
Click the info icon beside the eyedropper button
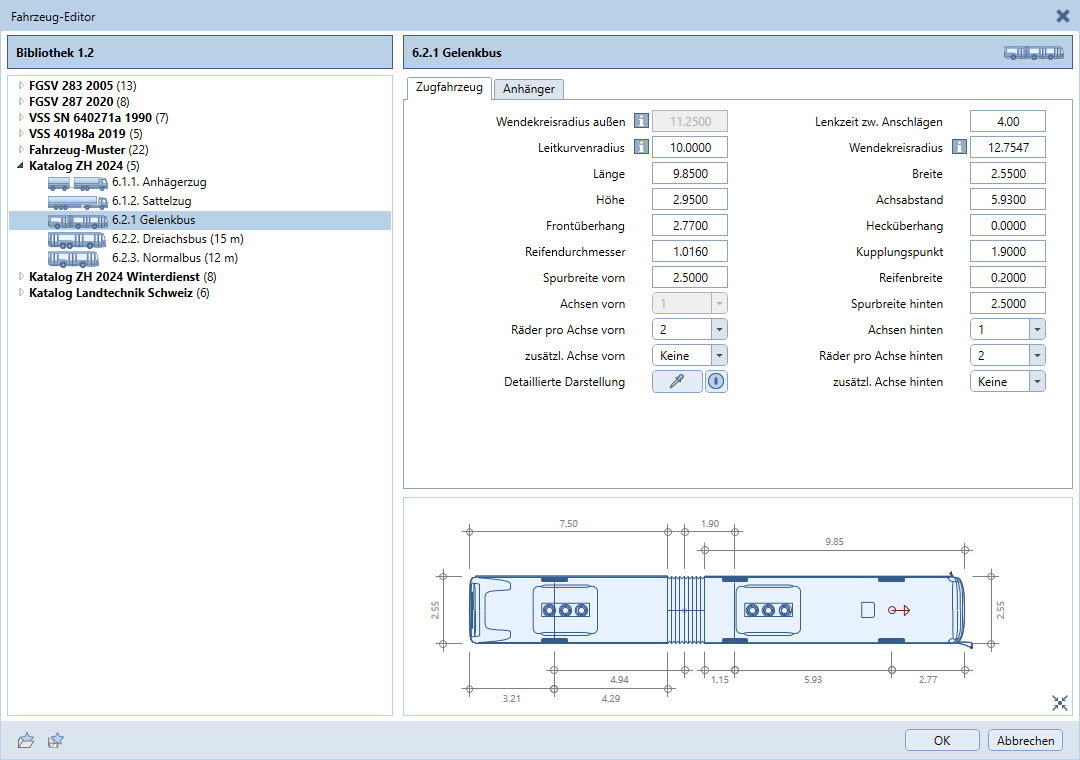716,381
